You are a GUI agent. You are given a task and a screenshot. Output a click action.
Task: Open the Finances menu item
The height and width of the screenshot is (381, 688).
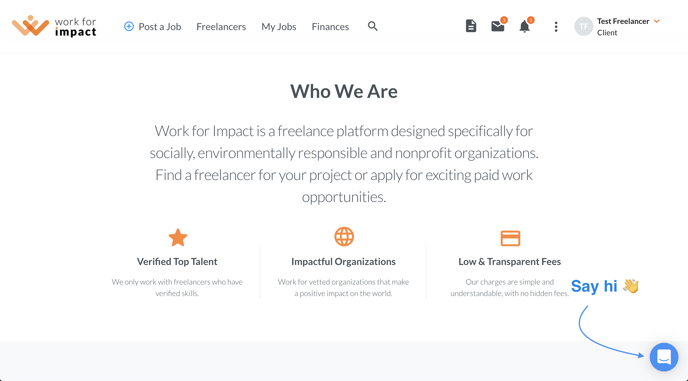[x=330, y=27]
